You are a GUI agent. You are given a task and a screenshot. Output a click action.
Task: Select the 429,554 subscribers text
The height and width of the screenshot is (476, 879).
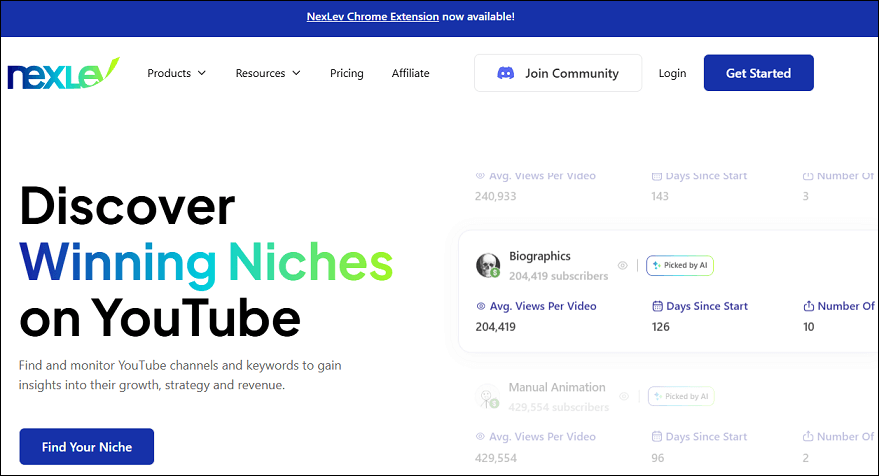[x=559, y=408]
